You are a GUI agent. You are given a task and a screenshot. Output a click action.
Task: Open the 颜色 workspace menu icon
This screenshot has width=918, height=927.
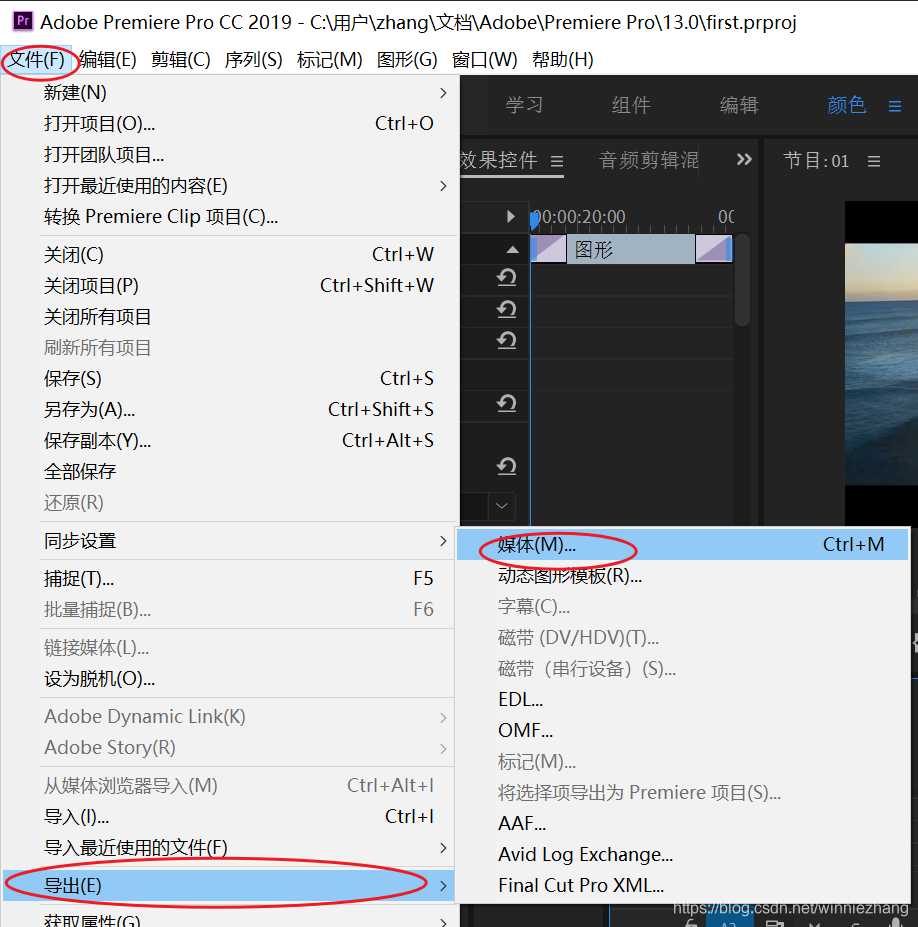click(895, 106)
